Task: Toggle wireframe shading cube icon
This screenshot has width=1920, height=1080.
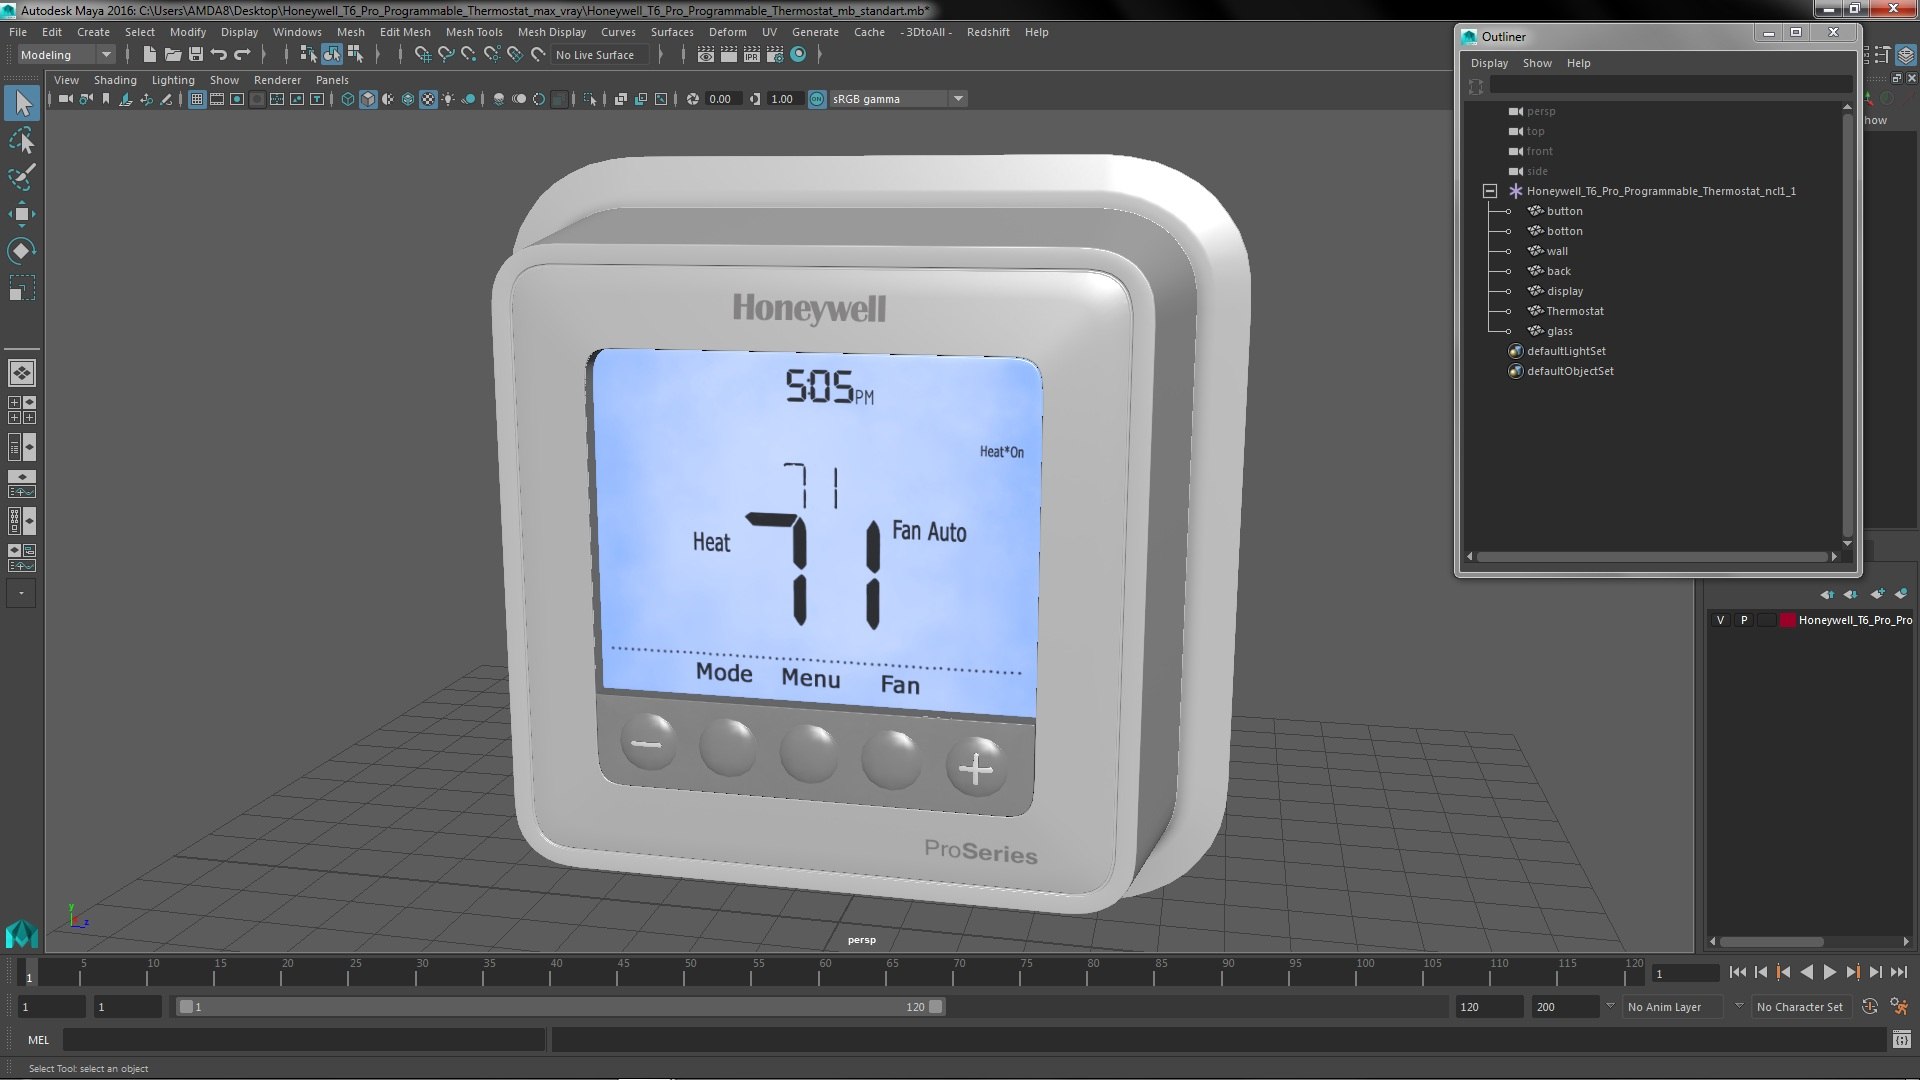Action: tap(348, 99)
